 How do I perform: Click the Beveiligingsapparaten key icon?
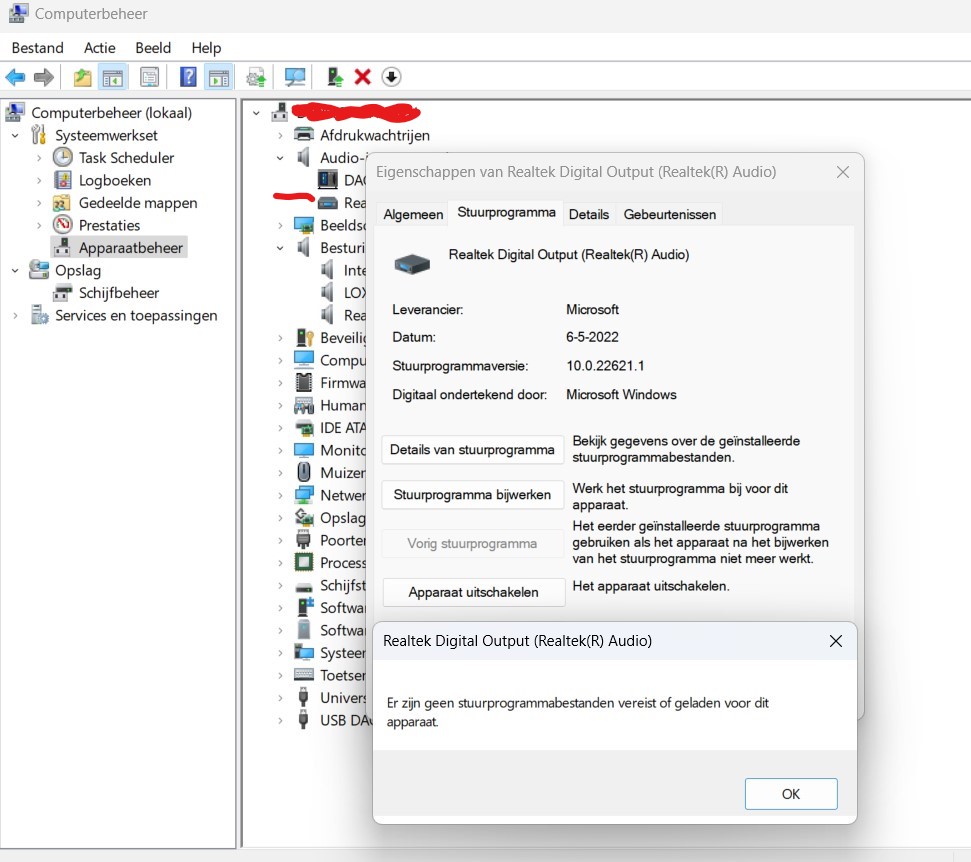(x=304, y=337)
